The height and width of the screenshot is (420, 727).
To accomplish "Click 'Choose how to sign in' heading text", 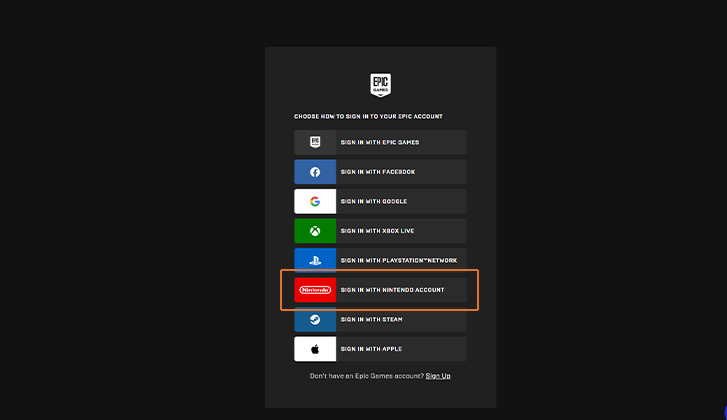I will 368,116.
